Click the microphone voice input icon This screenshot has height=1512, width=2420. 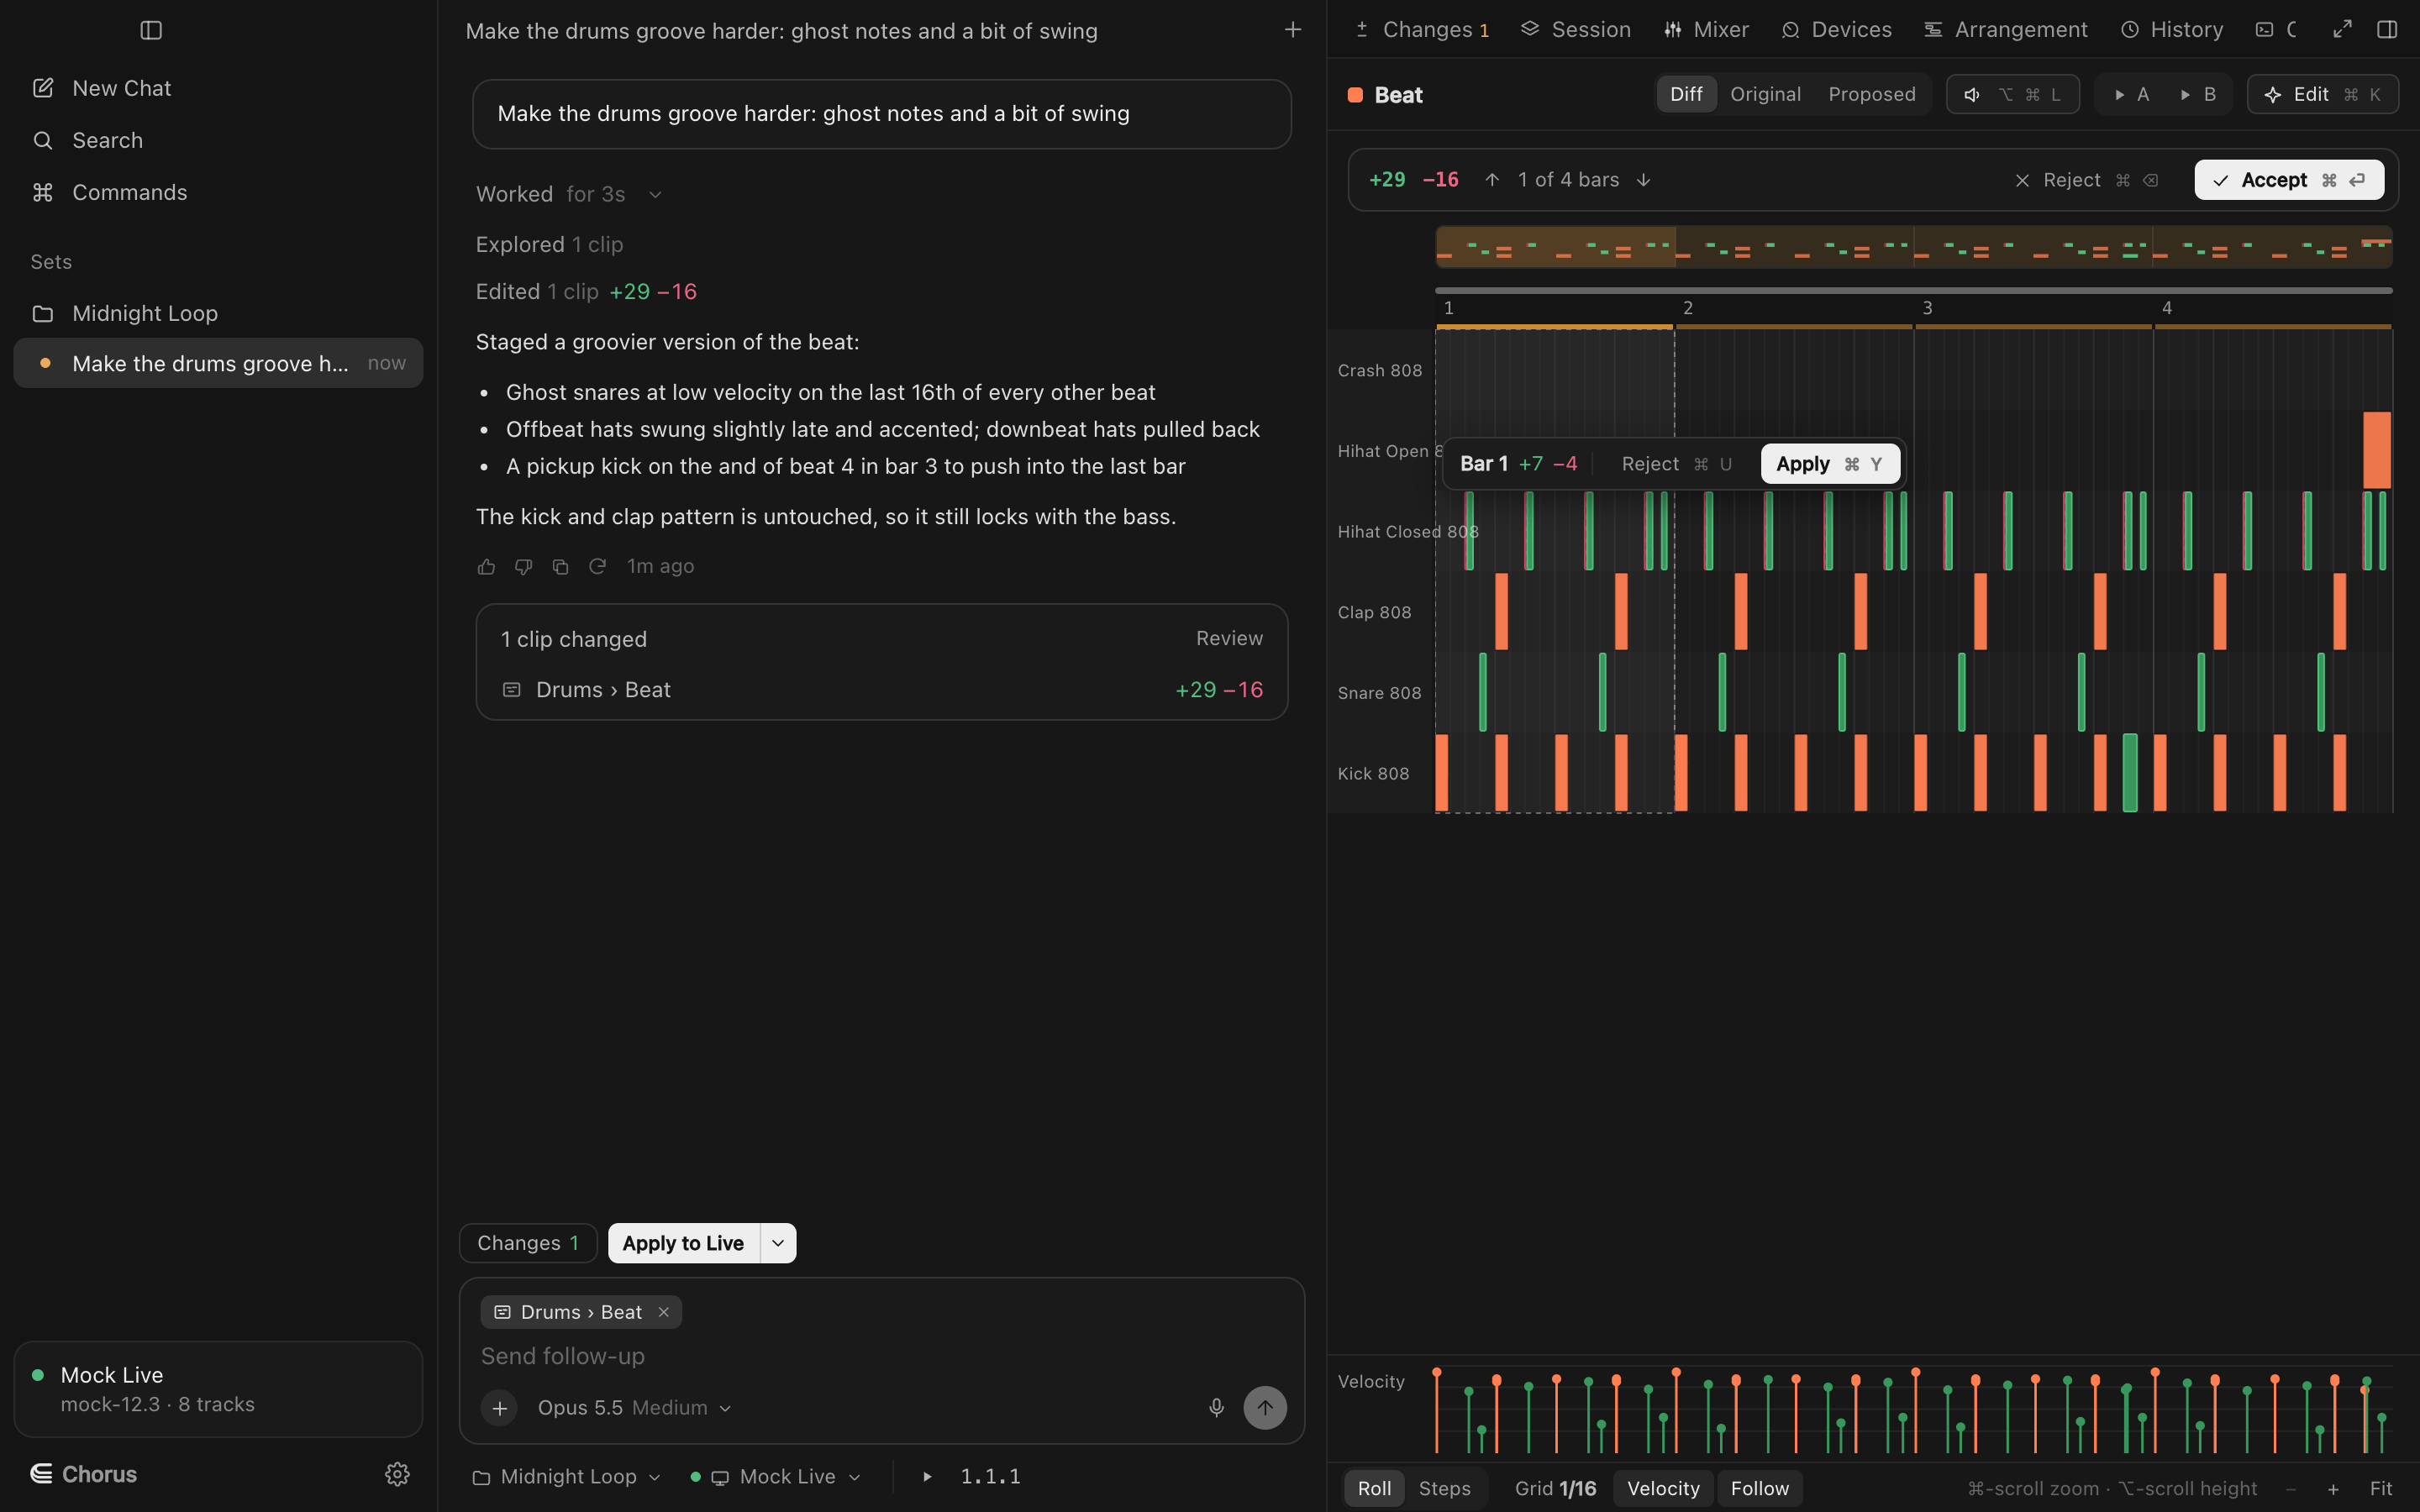coord(1216,1407)
